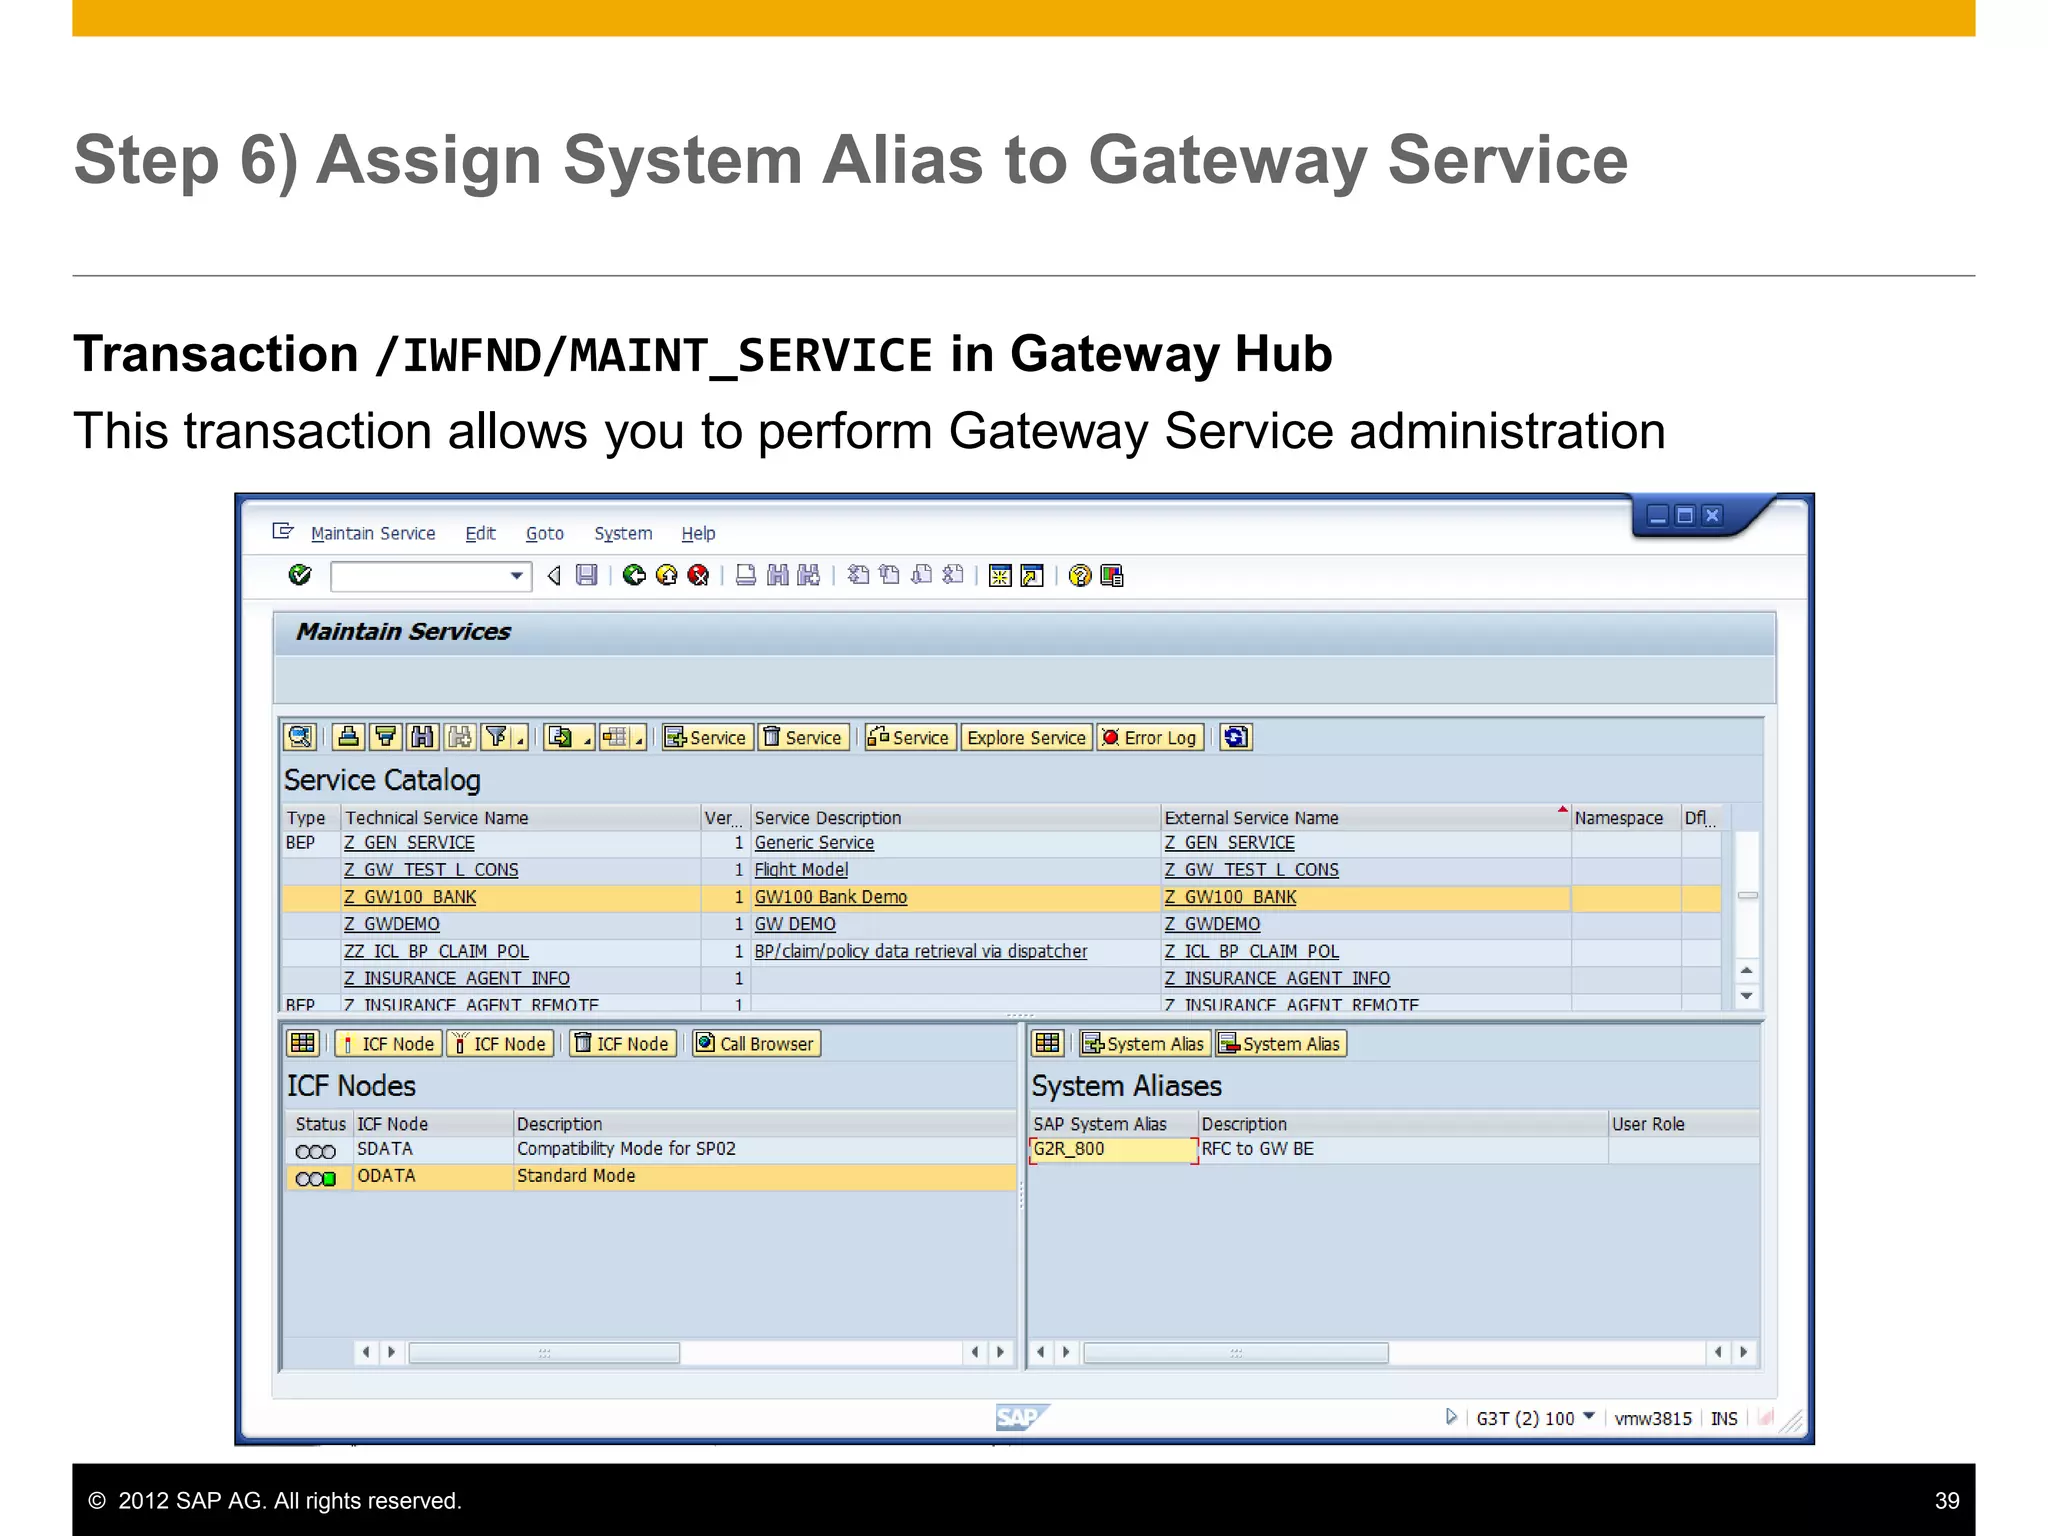Click the standard toolbar Find Next icon
The image size is (2048, 1536).
(809, 575)
